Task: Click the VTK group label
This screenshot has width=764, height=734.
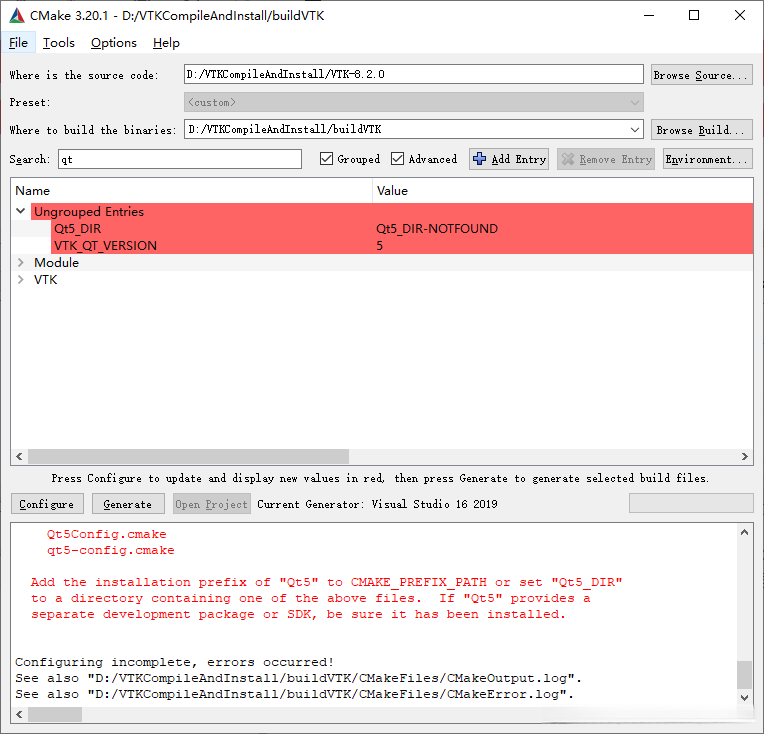Action: pos(45,280)
